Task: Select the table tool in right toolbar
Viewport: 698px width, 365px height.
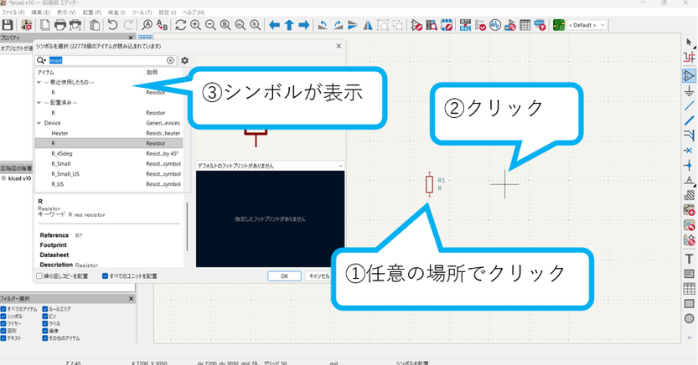Action: (689, 288)
